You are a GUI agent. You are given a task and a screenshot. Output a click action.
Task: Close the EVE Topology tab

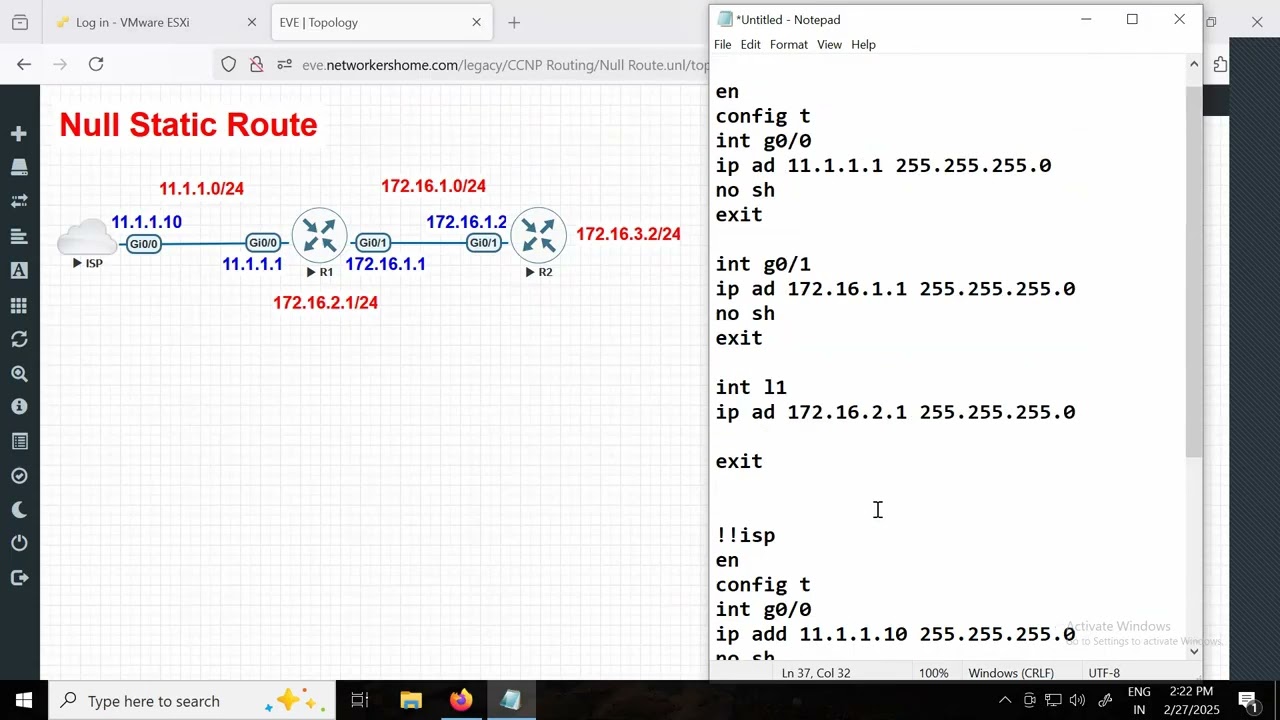tap(477, 22)
